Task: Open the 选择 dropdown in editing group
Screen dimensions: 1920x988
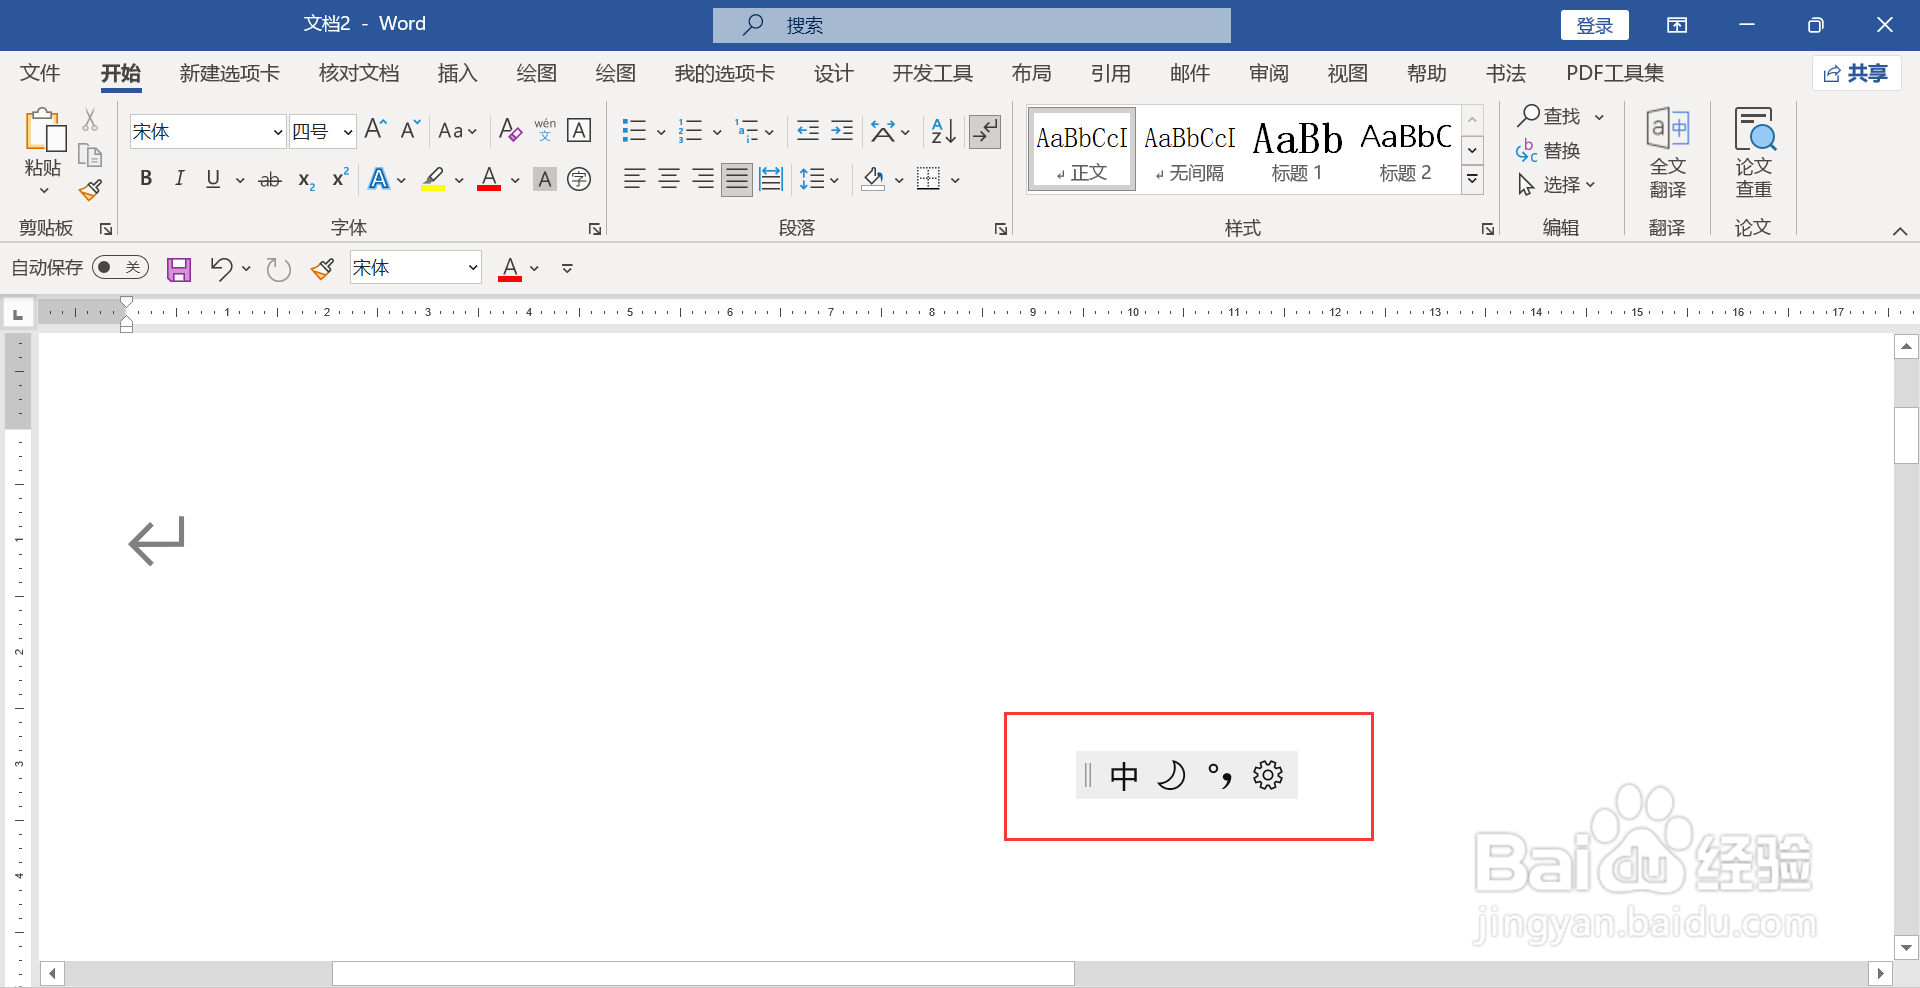Action: pyautogui.click(x=1556, y=185)
